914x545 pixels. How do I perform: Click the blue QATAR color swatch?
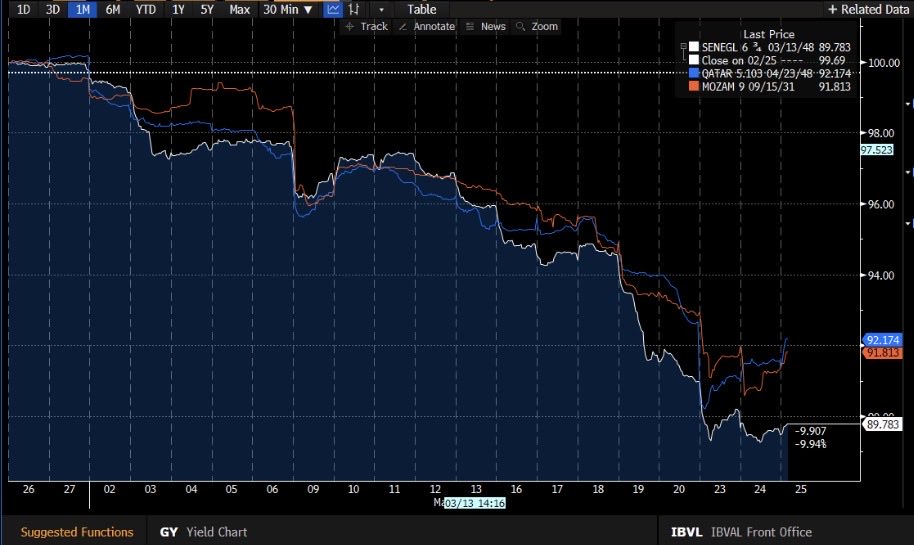694,73
